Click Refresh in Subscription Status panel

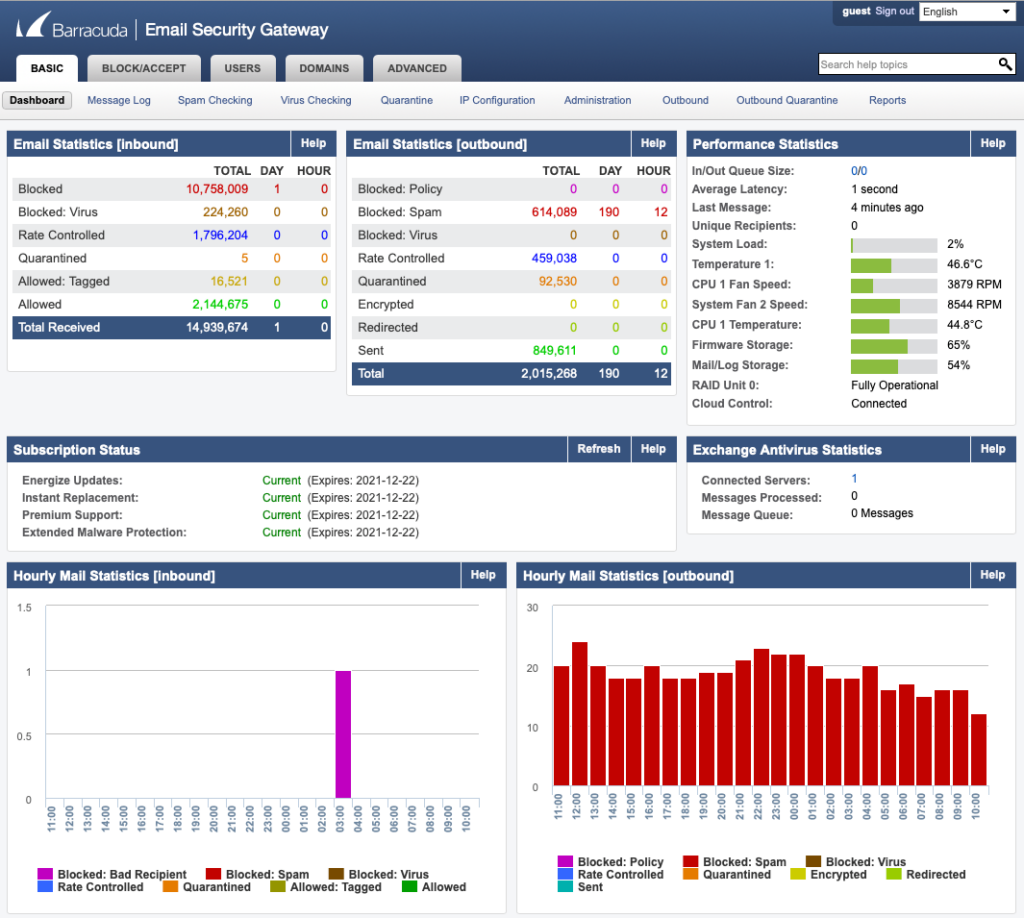click(x=598, y=449)
